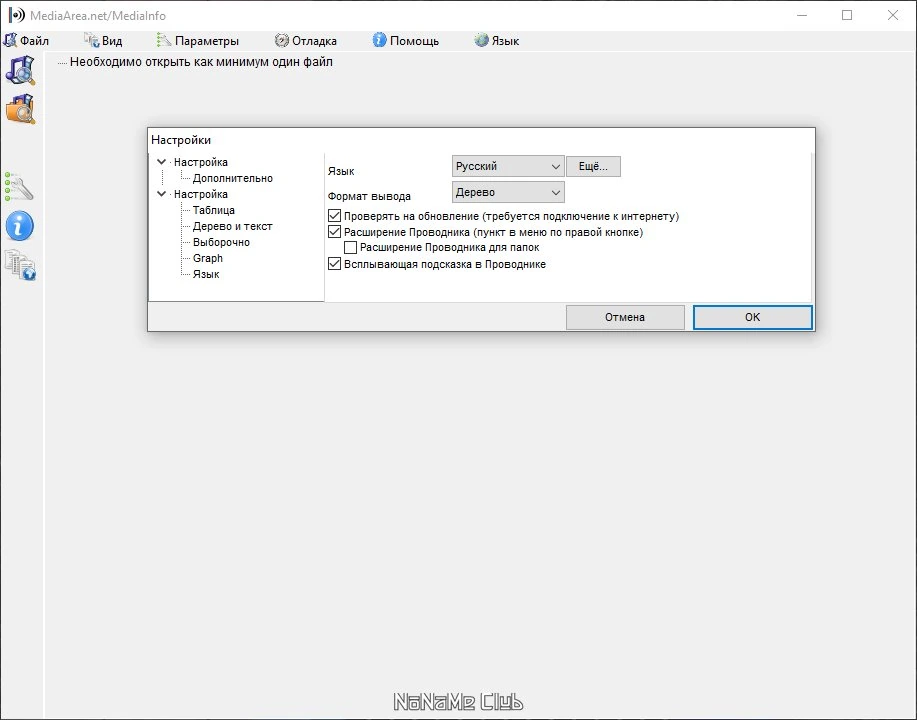The width and height of the screenshot is (917, 720).
Task: Minimize the MediaInfo window
Action: tap(802, 15)
